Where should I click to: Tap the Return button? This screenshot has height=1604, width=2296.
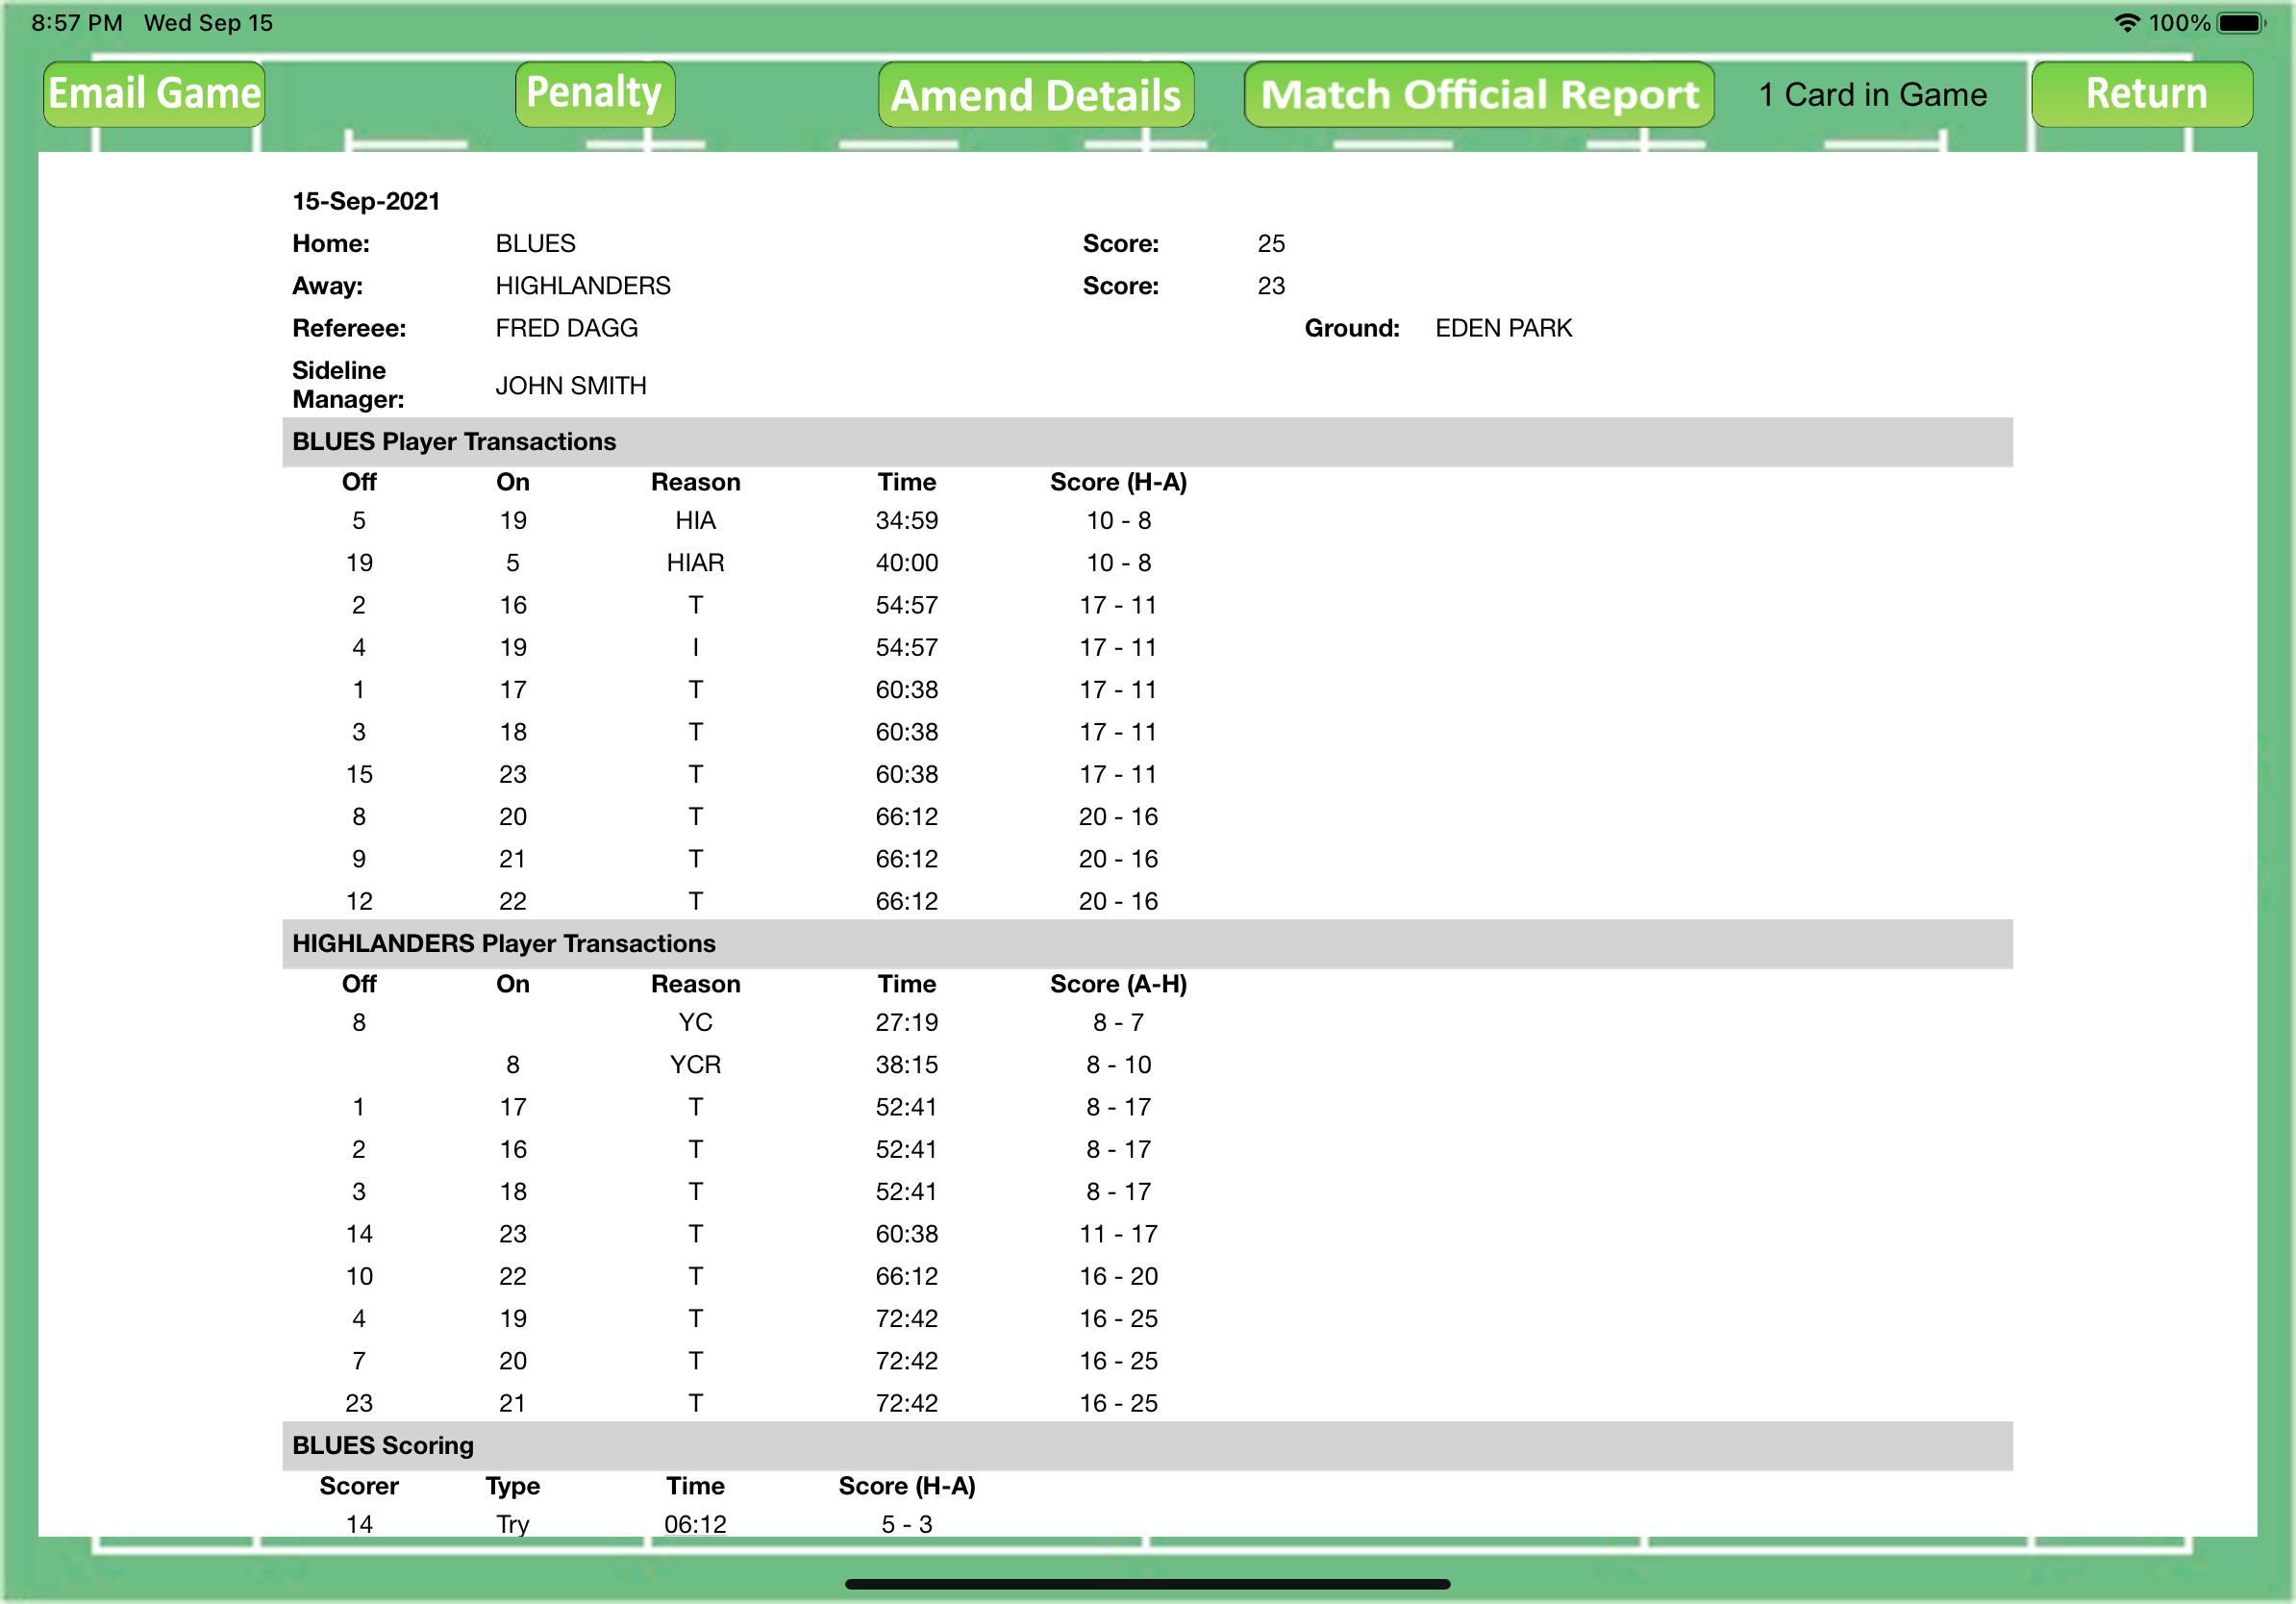click(2142, 94)
